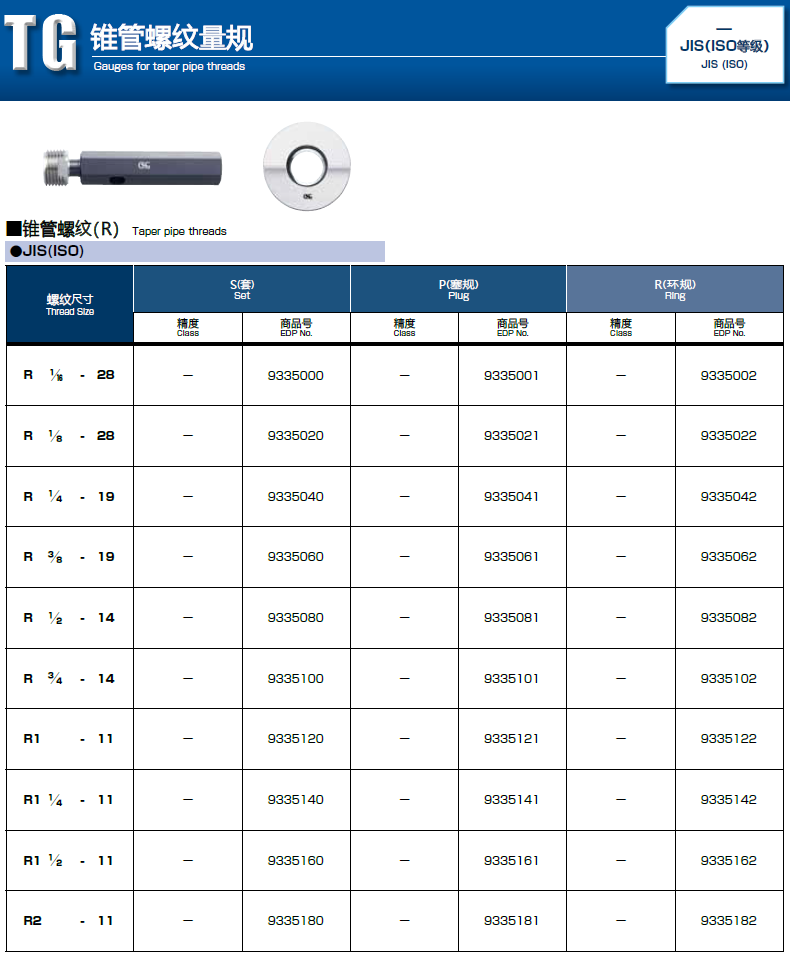
Task: Click the TG logo lettering
Action: tap(41, 43)
